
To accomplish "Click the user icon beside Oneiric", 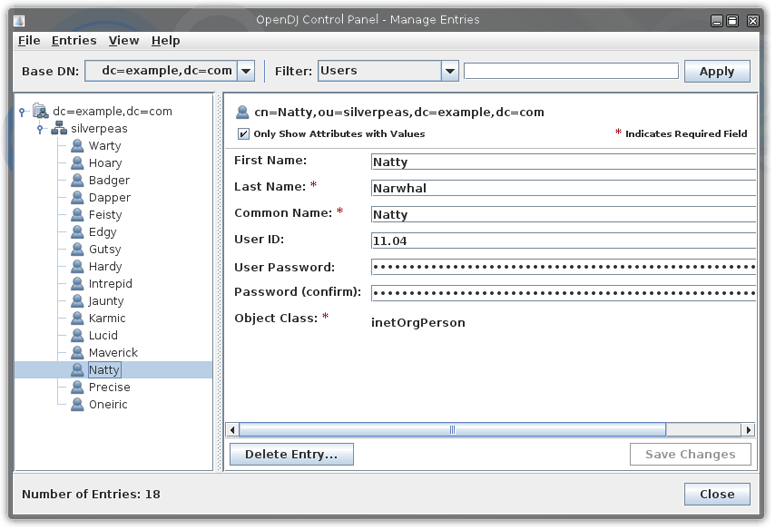I will (77, 405).
